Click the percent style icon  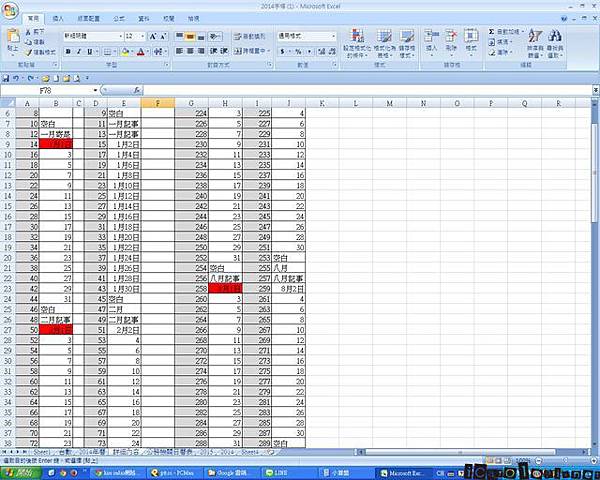[298, 51]
